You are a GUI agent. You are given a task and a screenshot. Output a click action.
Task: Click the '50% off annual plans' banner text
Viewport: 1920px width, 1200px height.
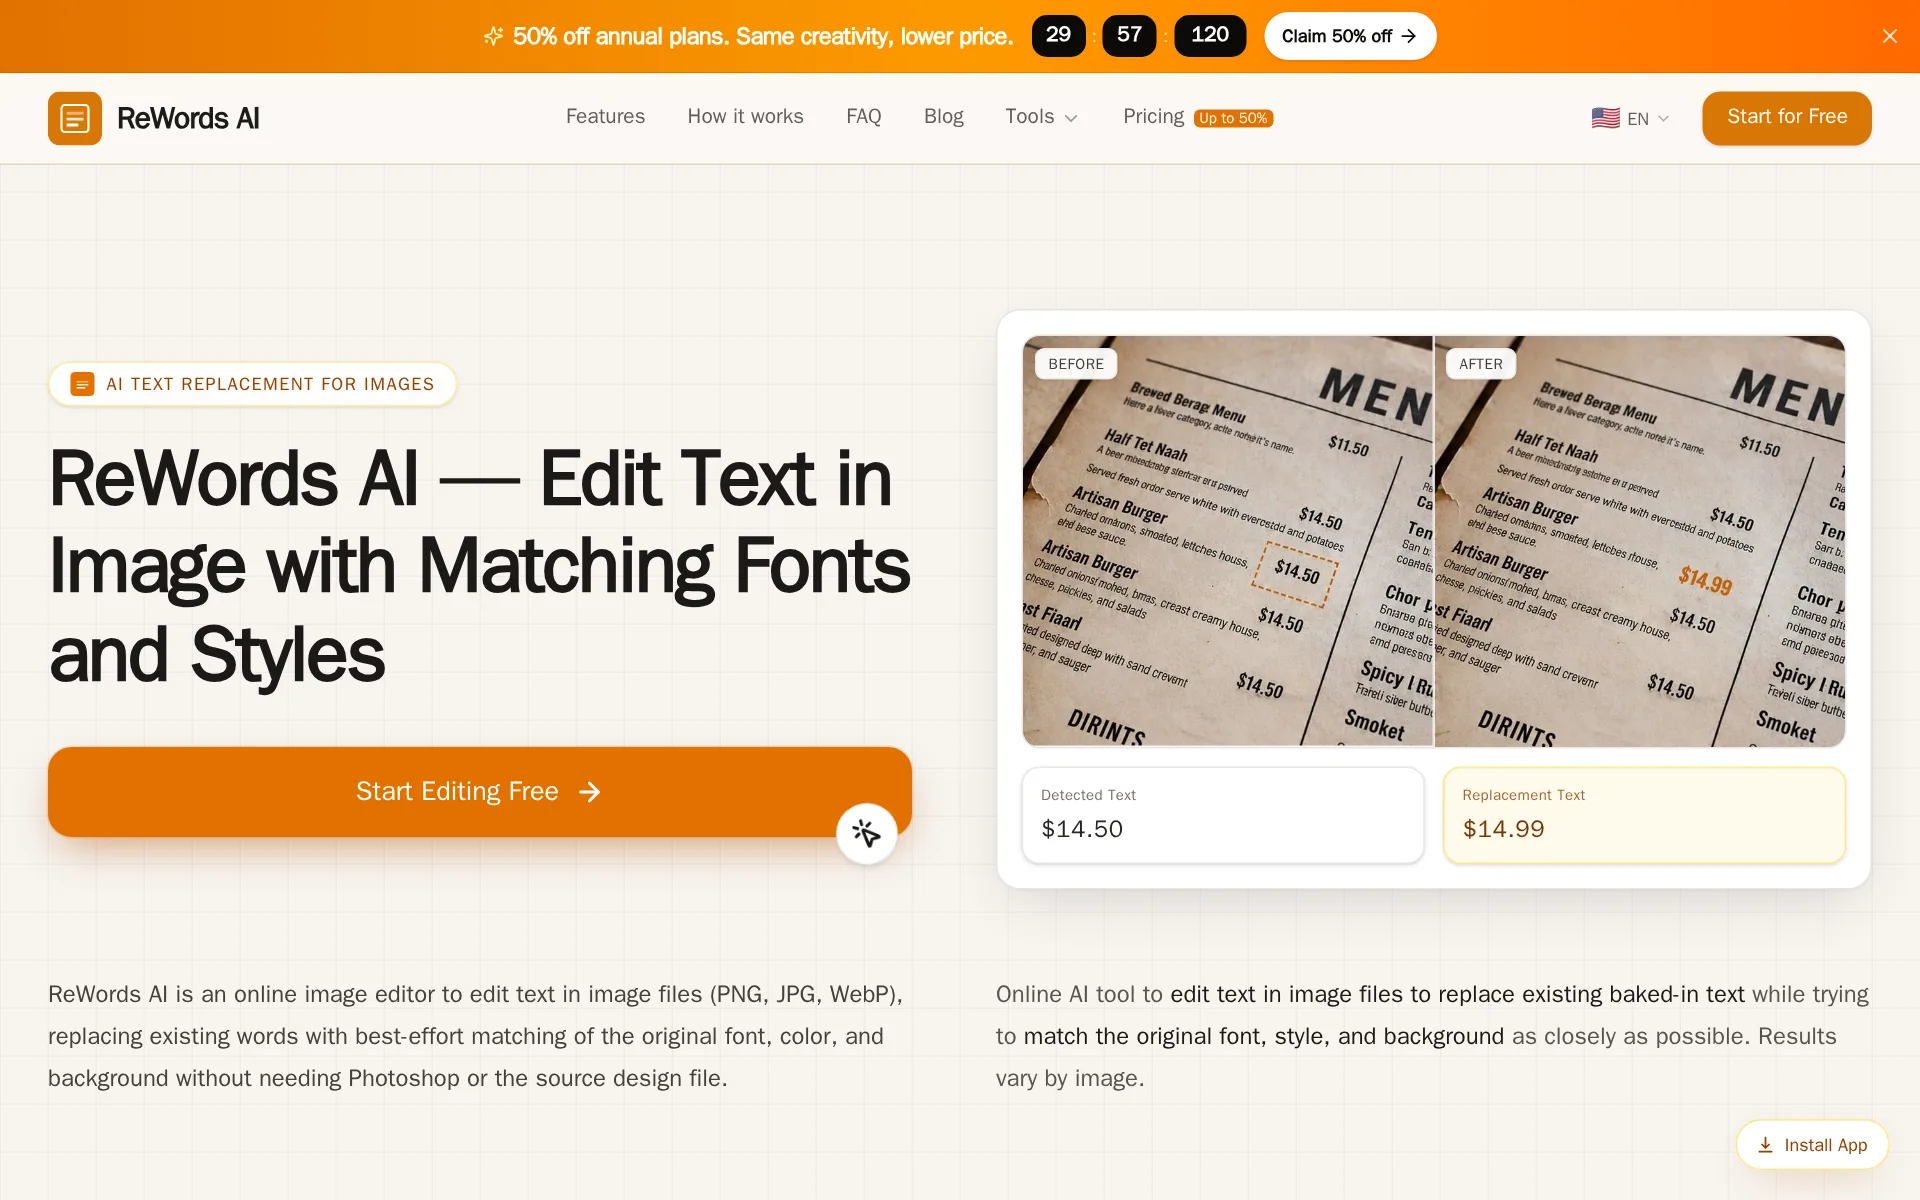[762, 36]
